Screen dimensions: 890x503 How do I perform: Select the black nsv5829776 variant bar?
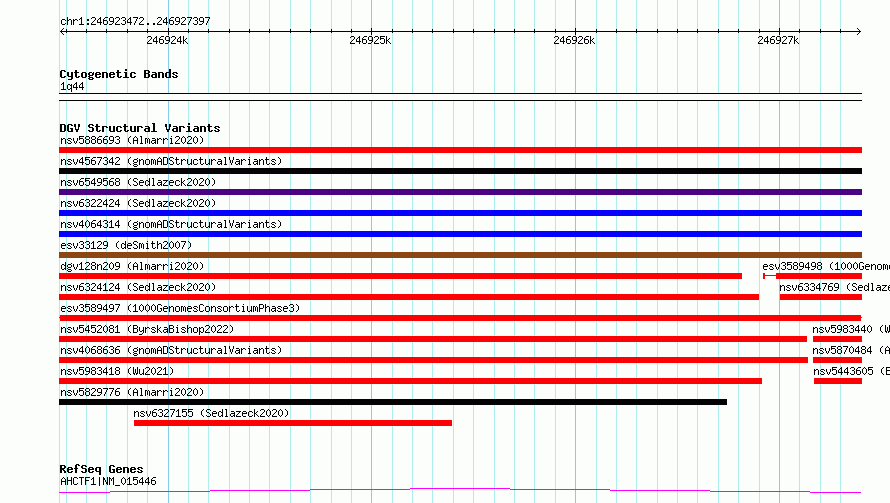coord(393,402)
